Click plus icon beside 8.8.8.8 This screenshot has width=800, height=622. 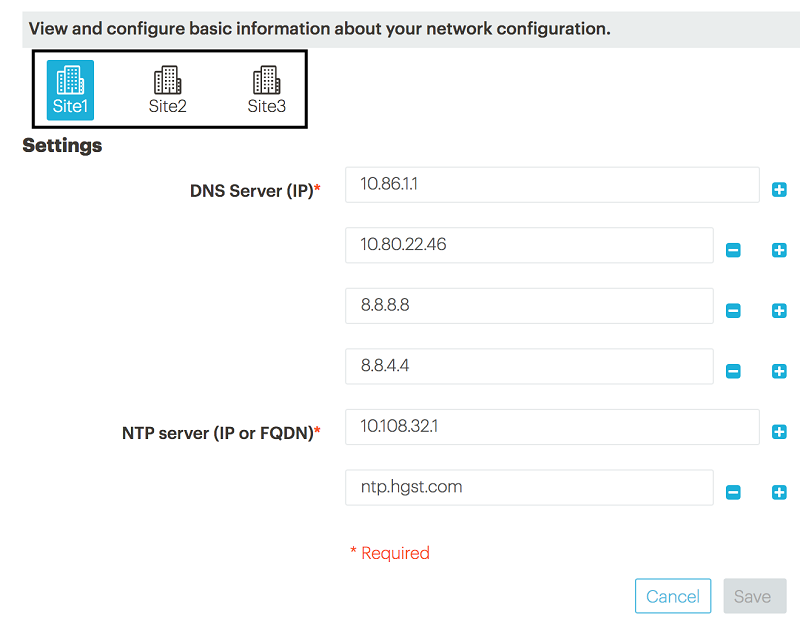779,311
